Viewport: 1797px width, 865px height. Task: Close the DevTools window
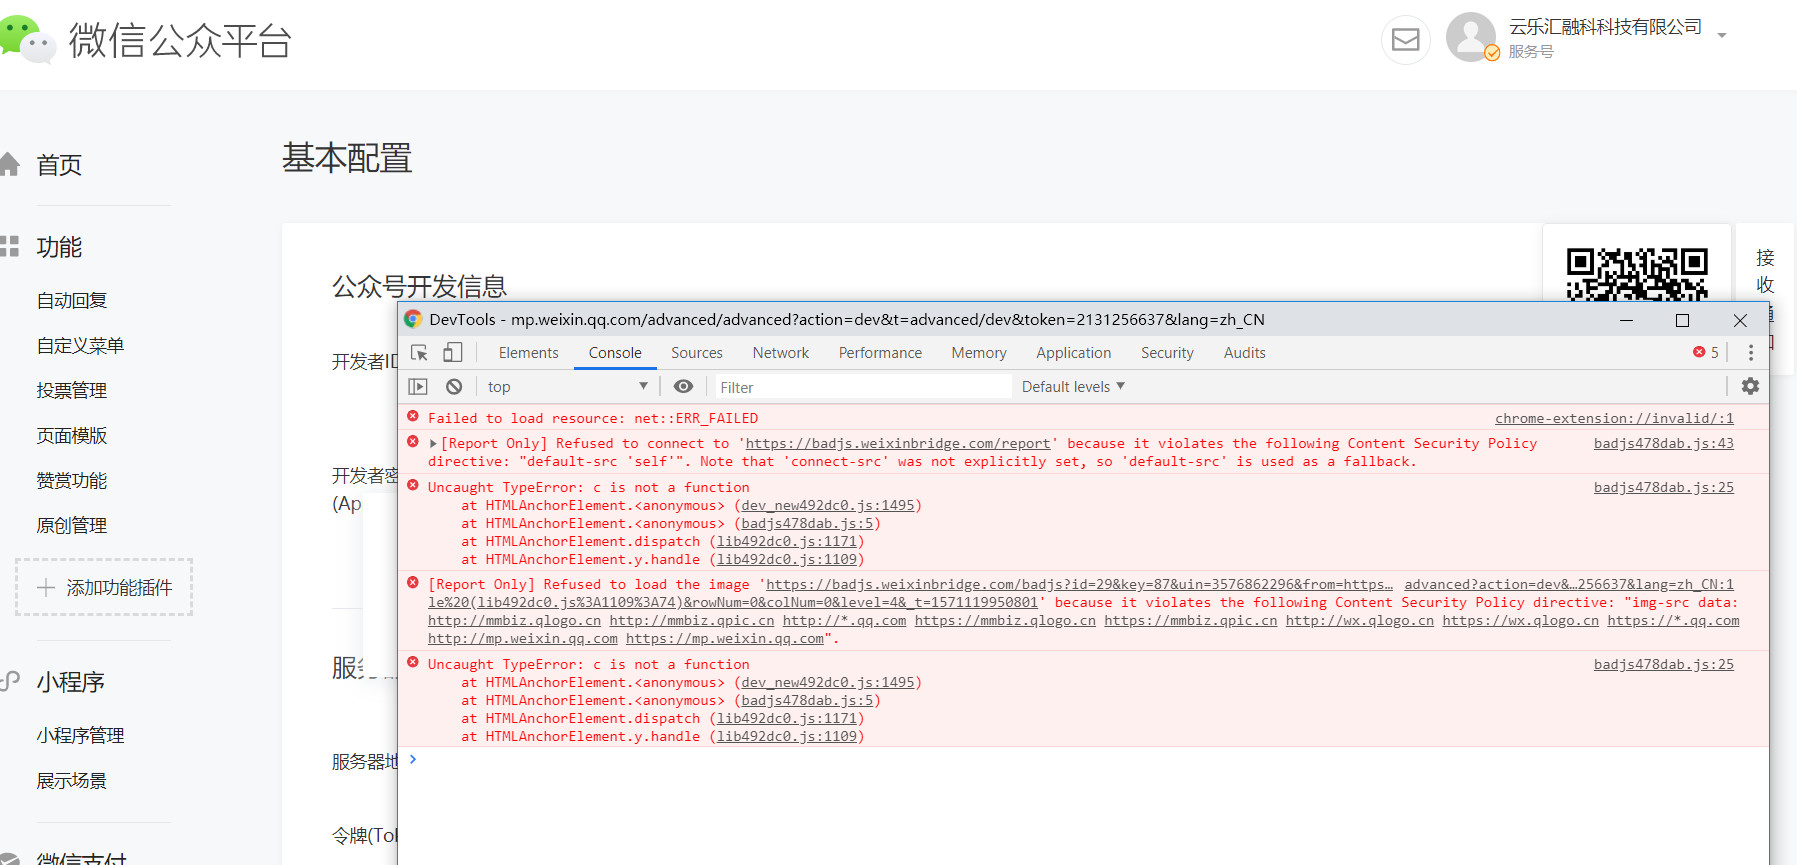point(1740,320)
